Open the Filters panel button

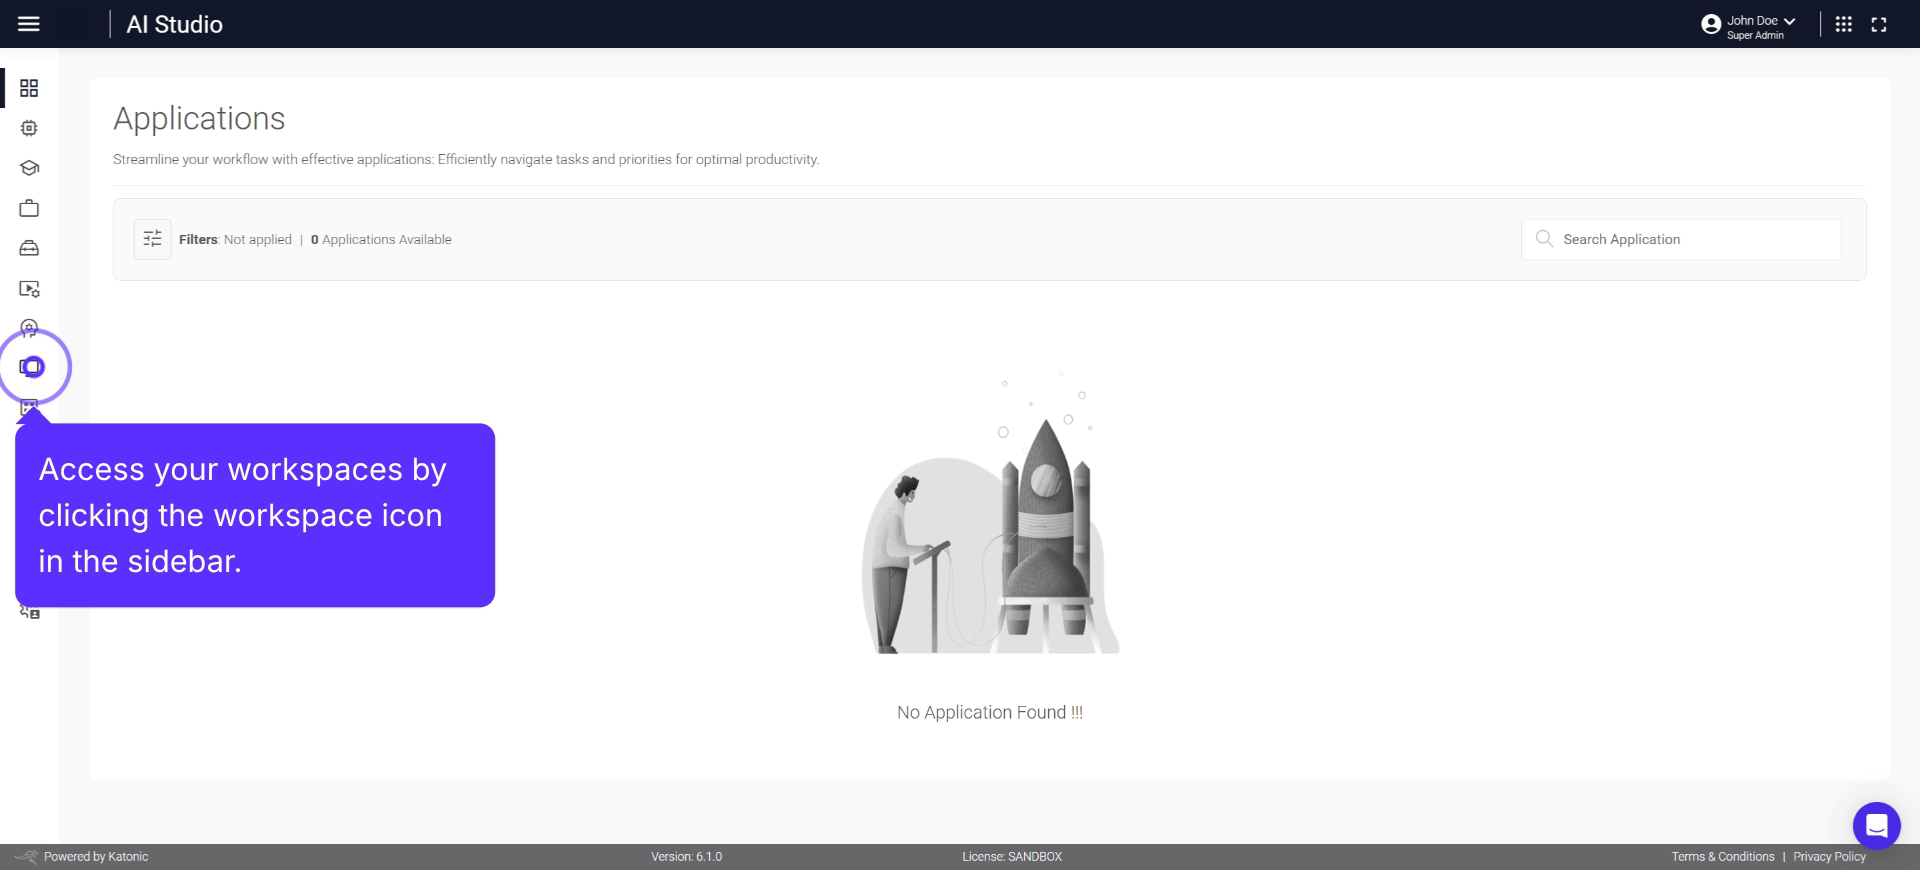pos(152,239)
